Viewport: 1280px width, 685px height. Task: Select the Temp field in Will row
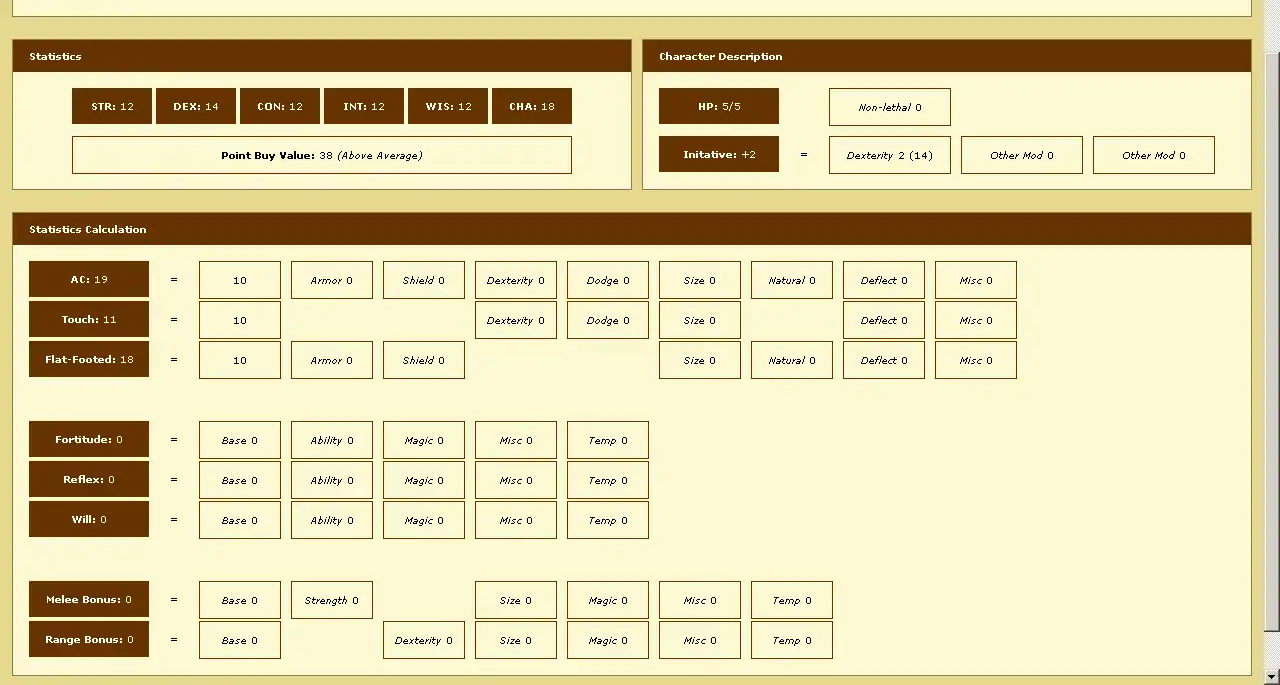[x=608, y=520]
